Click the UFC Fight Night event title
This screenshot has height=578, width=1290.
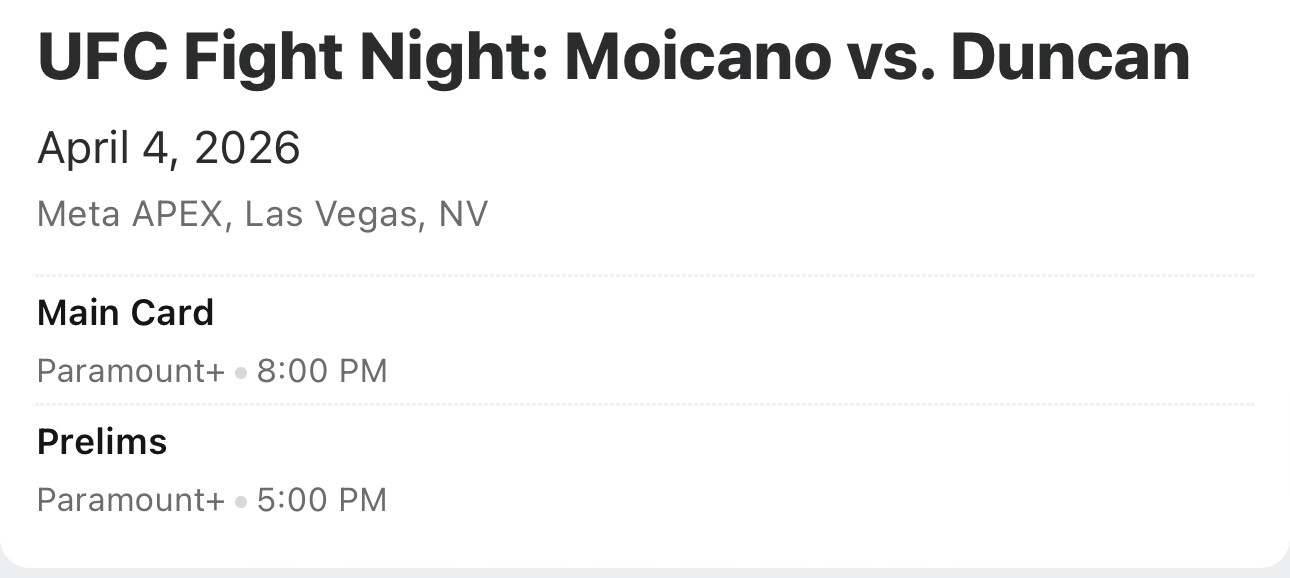[612, 58]
